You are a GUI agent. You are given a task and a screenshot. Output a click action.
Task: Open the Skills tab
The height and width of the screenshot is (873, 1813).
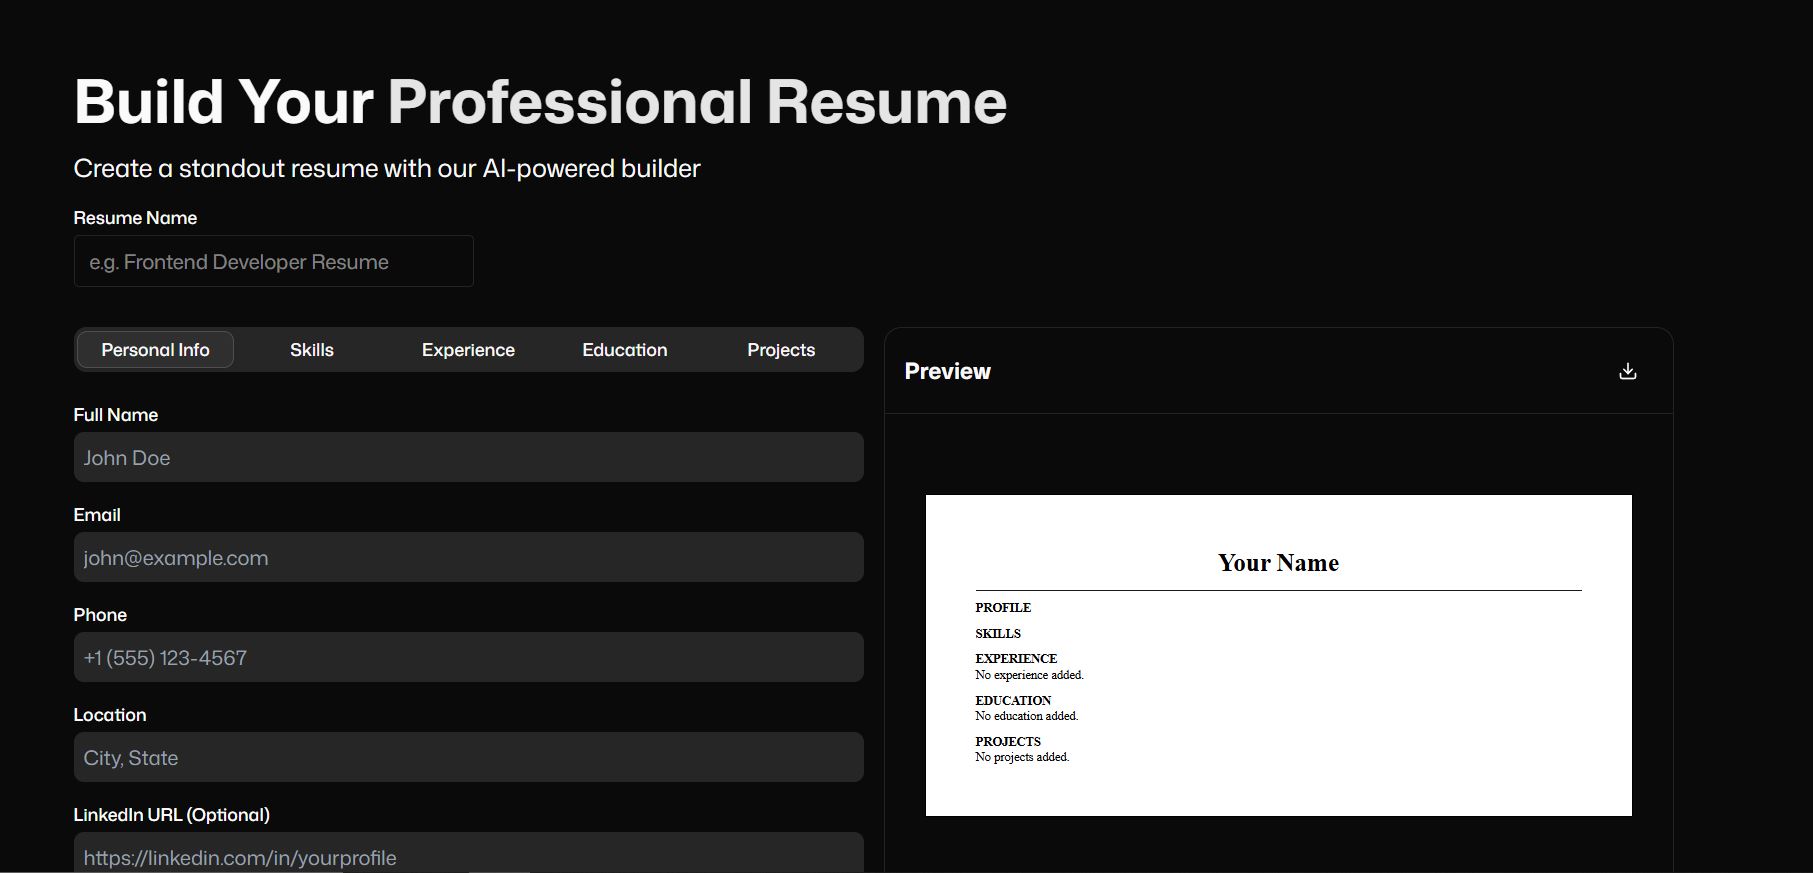coord(312,350)
